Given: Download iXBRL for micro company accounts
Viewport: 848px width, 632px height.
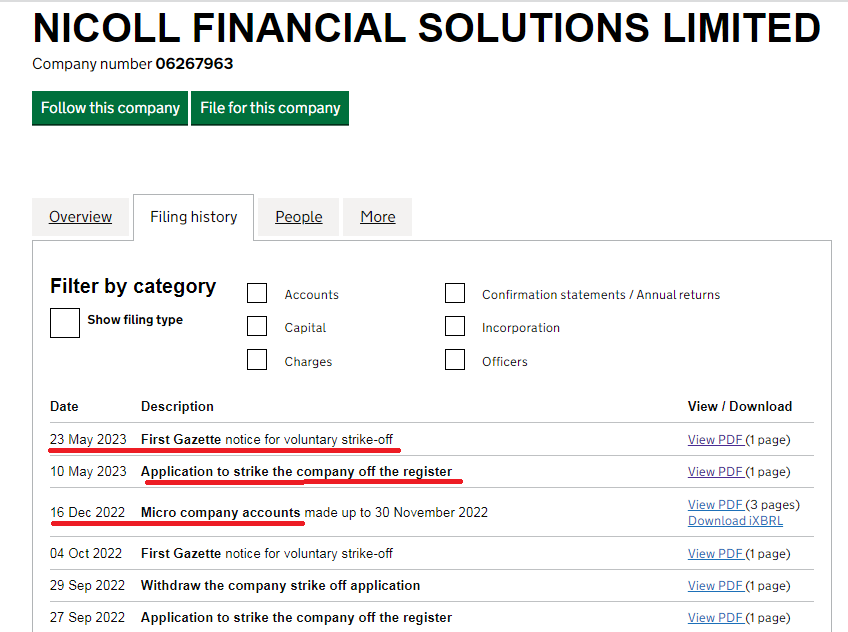Looking at the screenshot, I should pyautogui.click(x=735, y=521).
